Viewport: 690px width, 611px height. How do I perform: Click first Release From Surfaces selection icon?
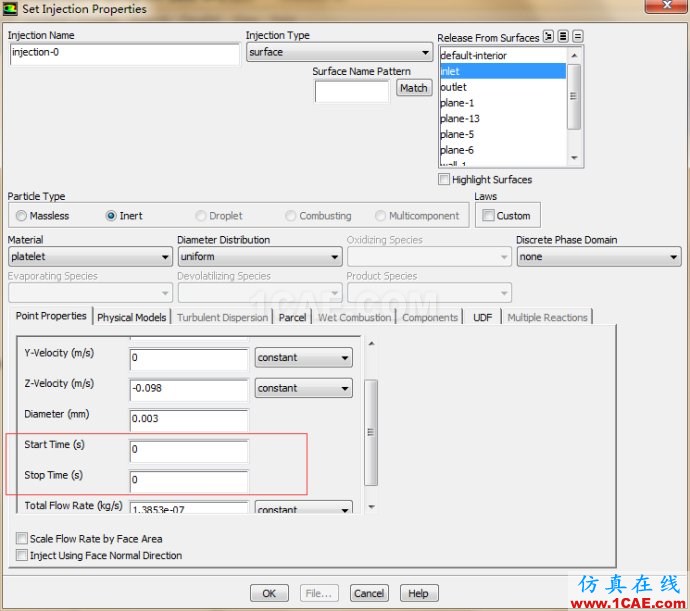point(548,36)
